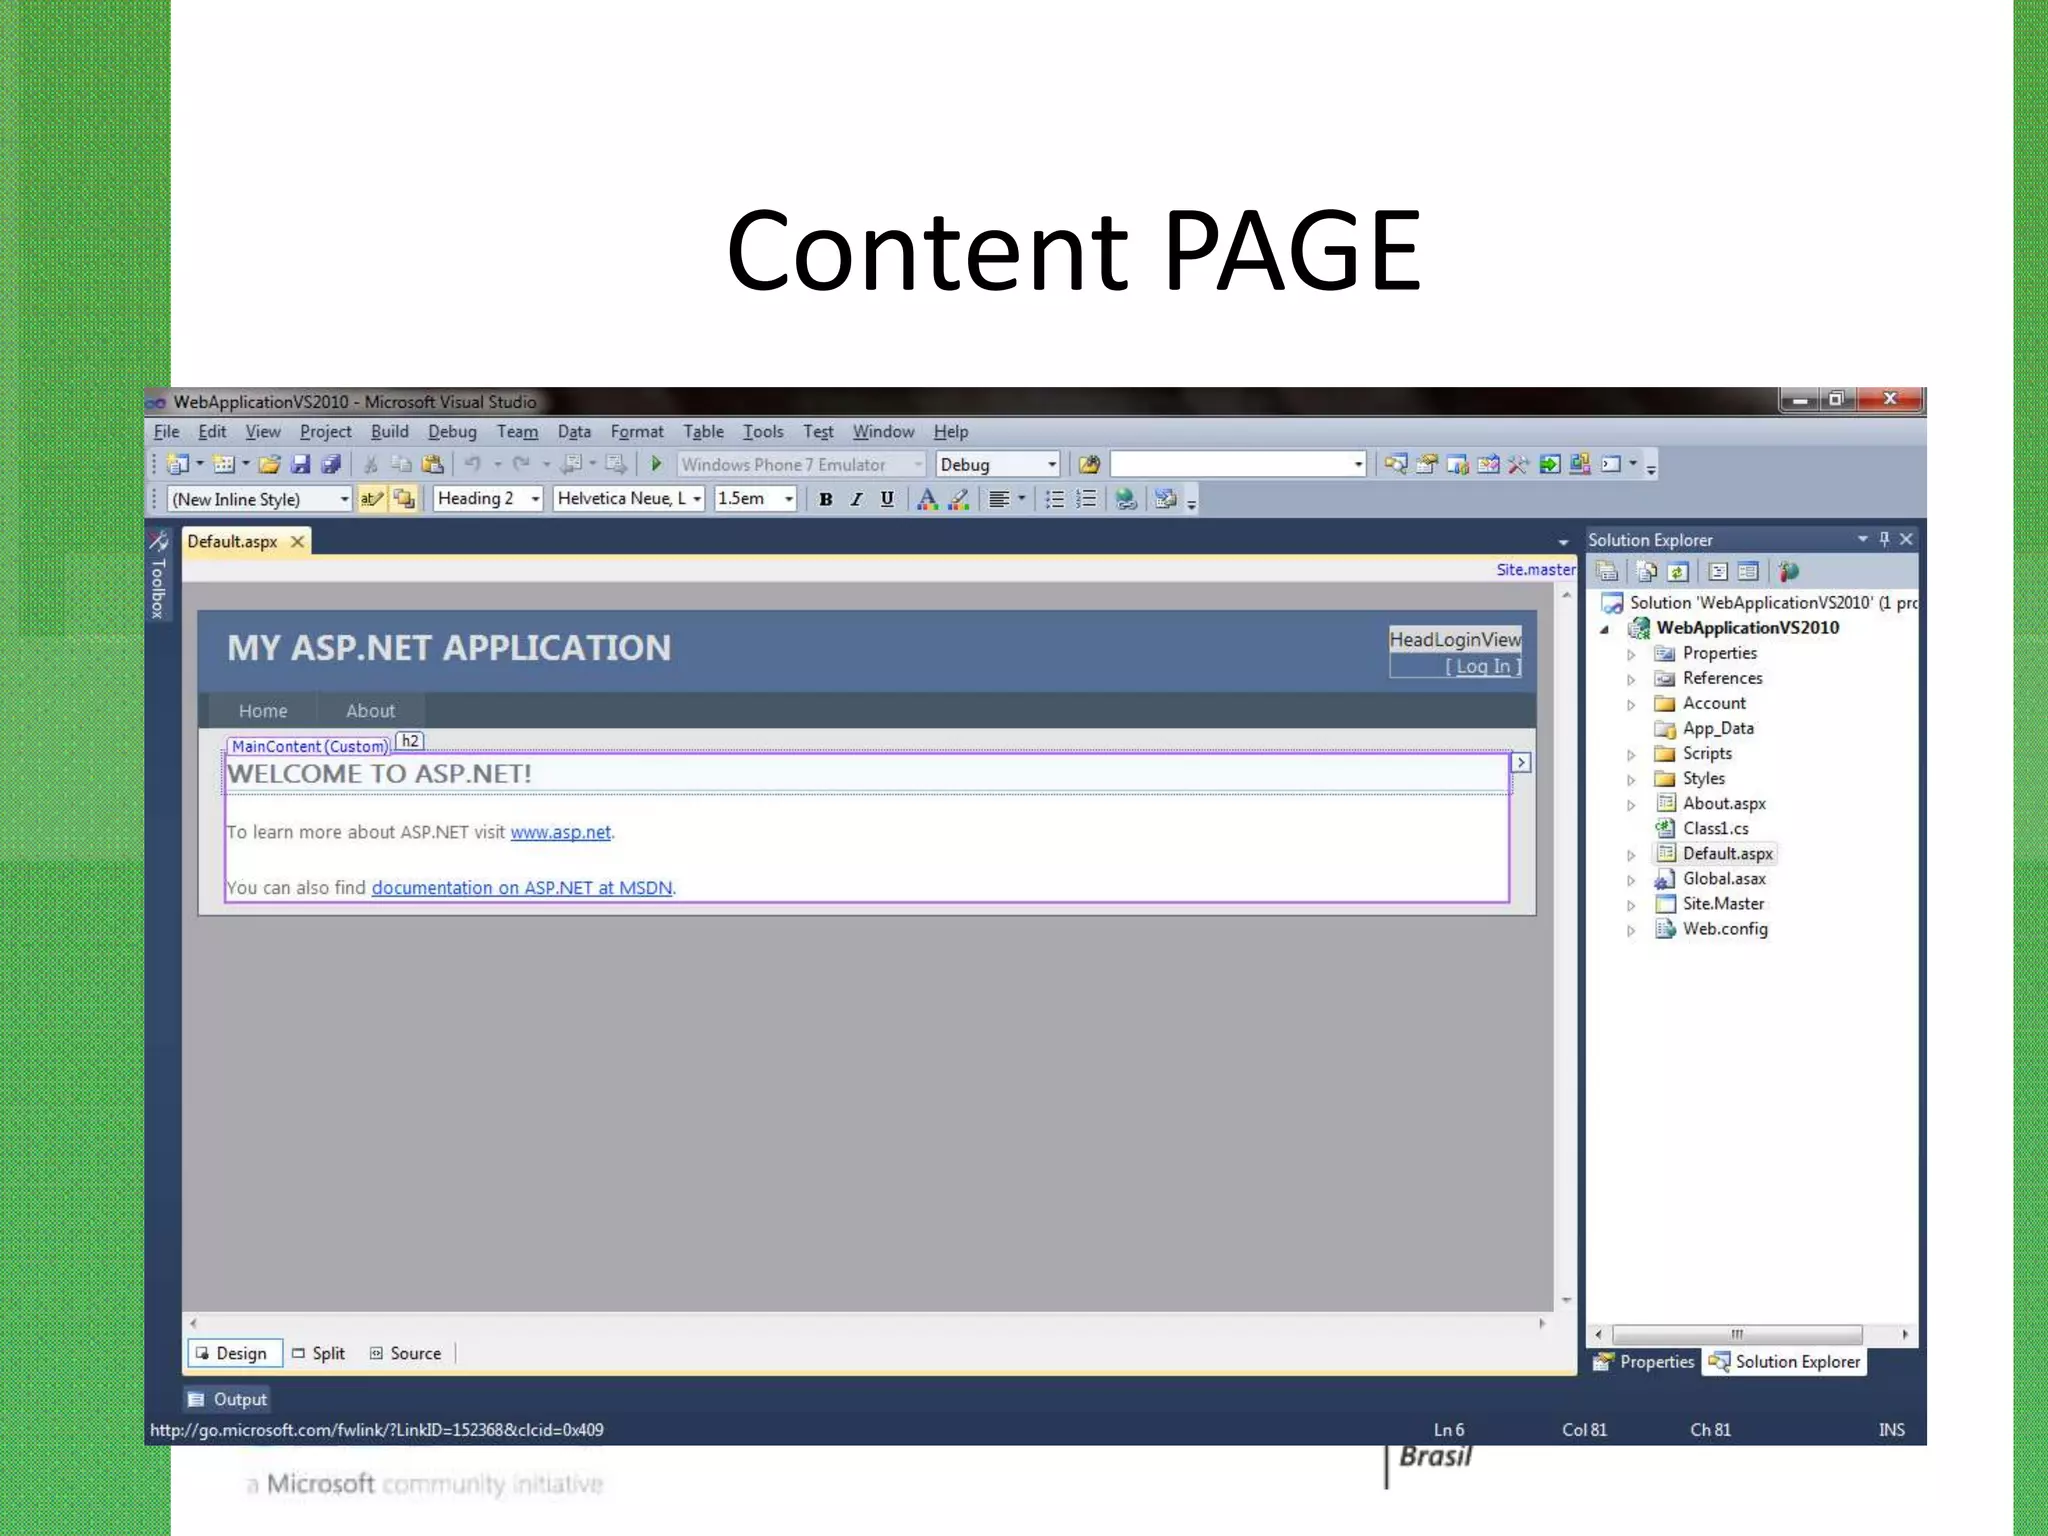Click the Log In link in header

(x=1483, y=666)
